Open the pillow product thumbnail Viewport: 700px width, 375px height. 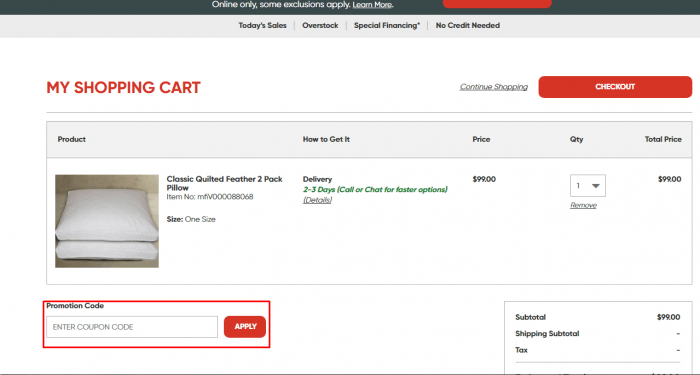[107, 221]
